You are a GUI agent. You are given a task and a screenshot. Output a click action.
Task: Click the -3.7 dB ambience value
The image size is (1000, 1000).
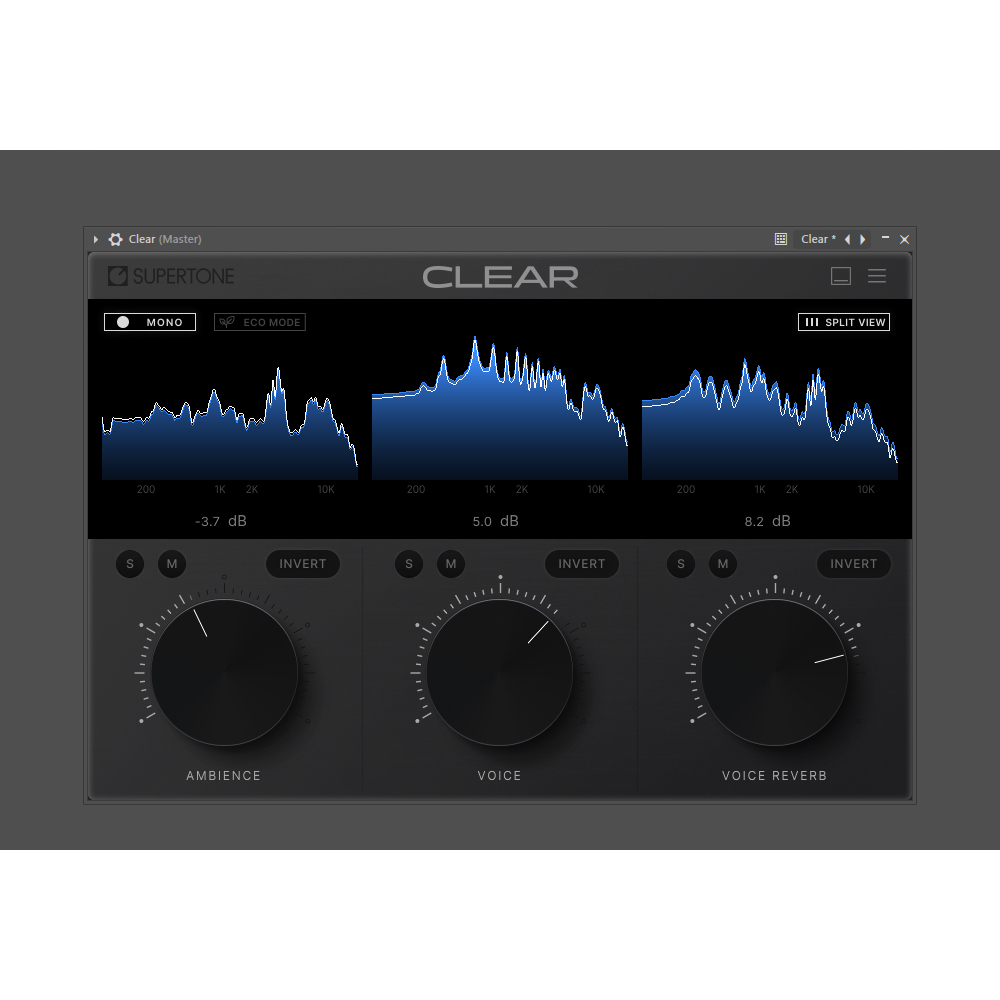[221, 521]
